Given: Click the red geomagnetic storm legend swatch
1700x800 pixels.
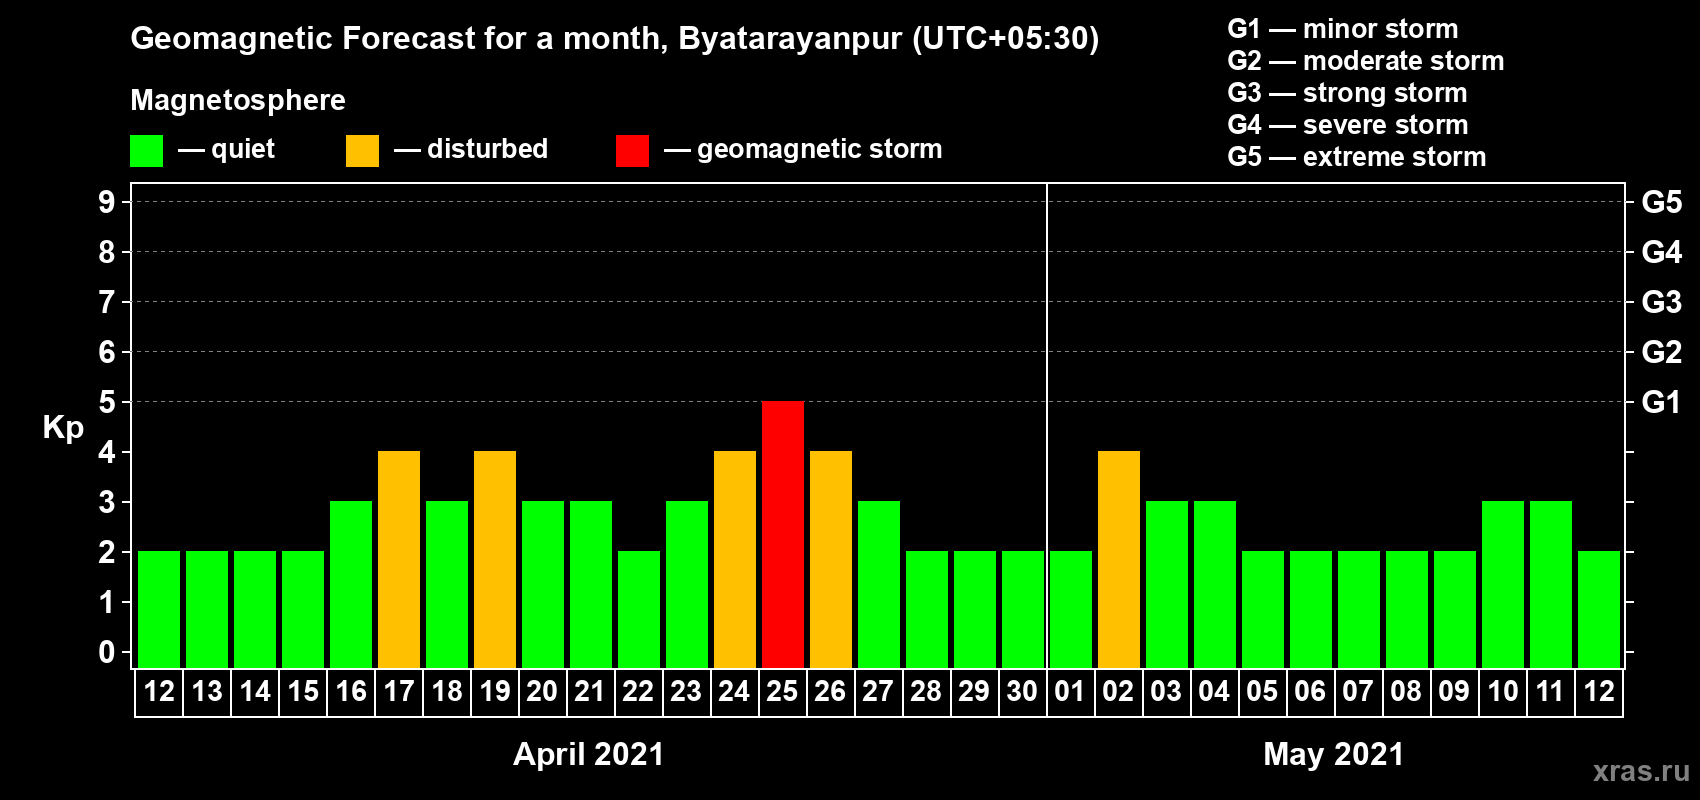Looking at the screenshot, I should (632, 151).
